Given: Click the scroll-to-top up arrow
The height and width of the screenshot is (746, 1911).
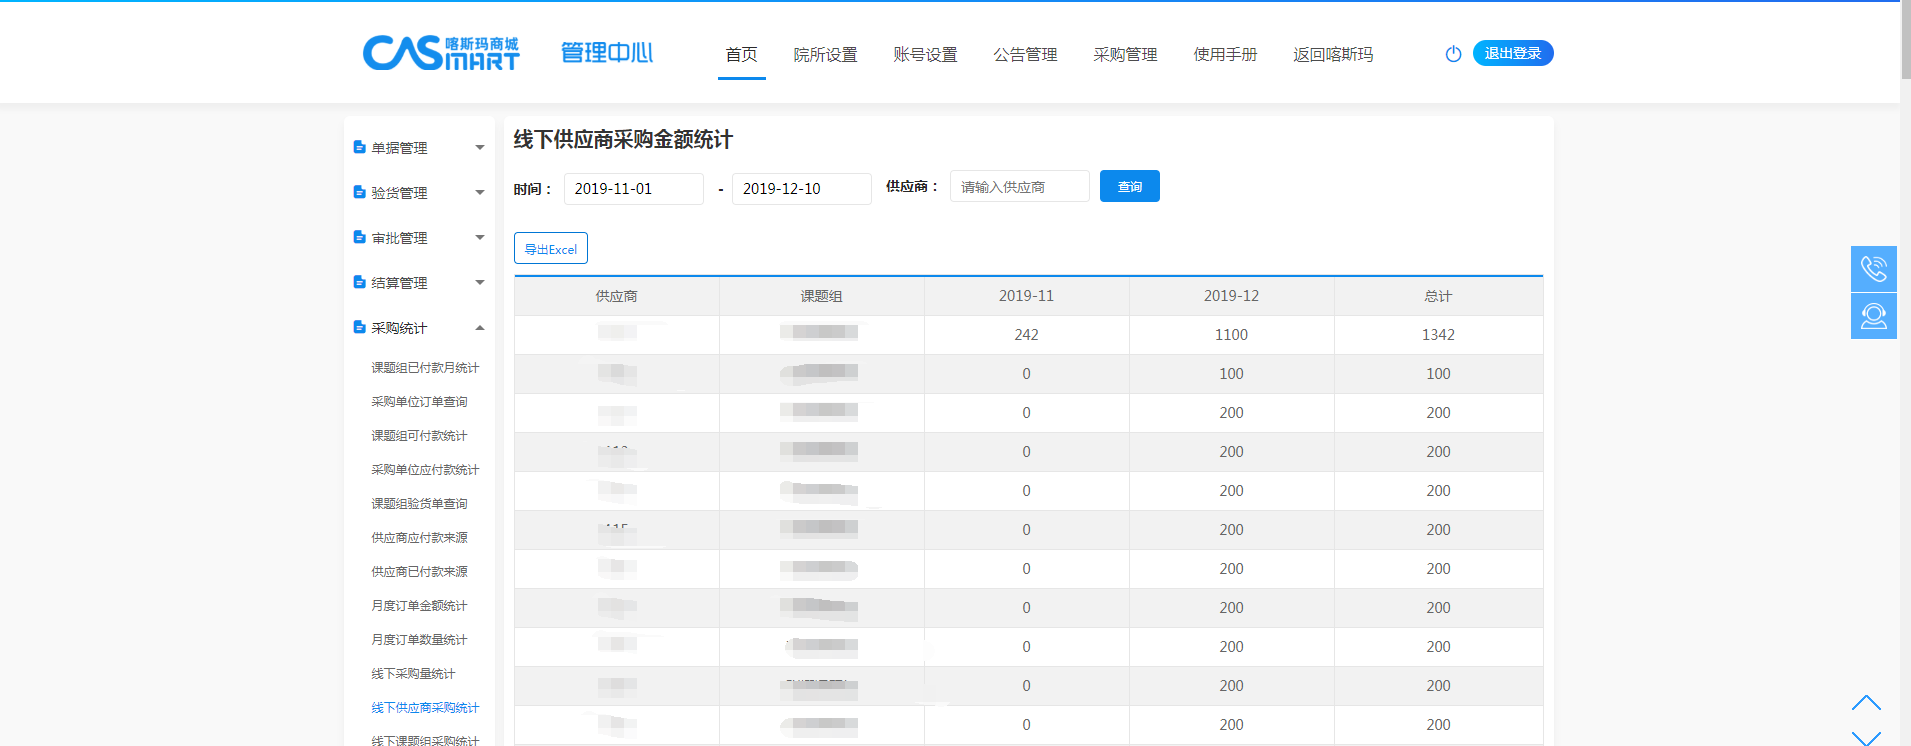Looking at the screenshot, I should click(x=1865, y=703).
